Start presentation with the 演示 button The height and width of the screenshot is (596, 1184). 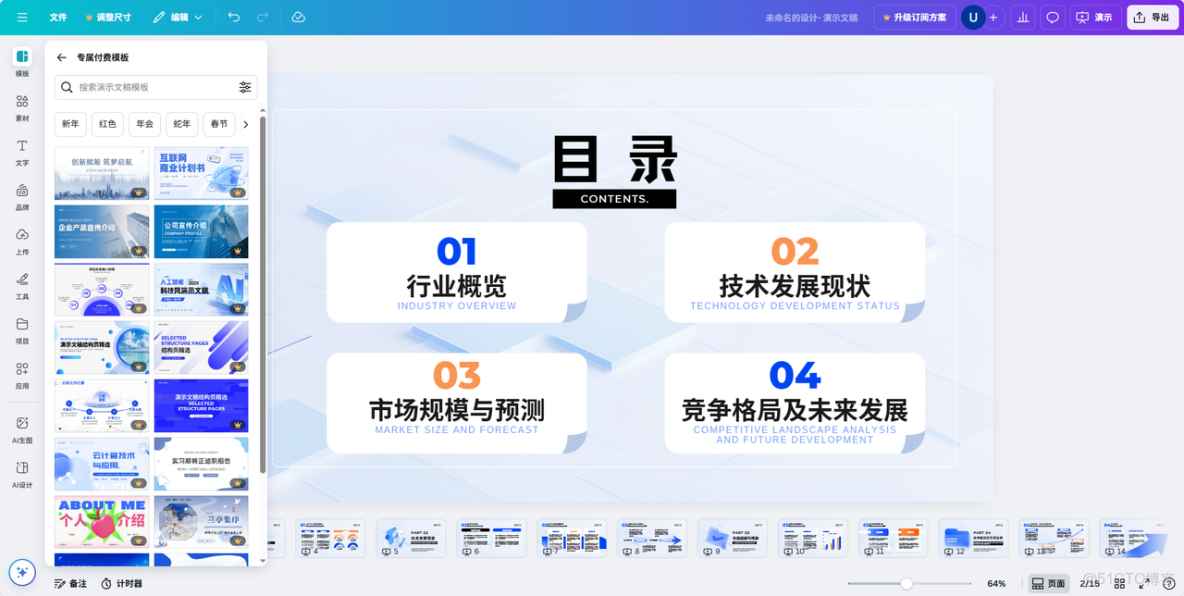(x=1094, y=17)
